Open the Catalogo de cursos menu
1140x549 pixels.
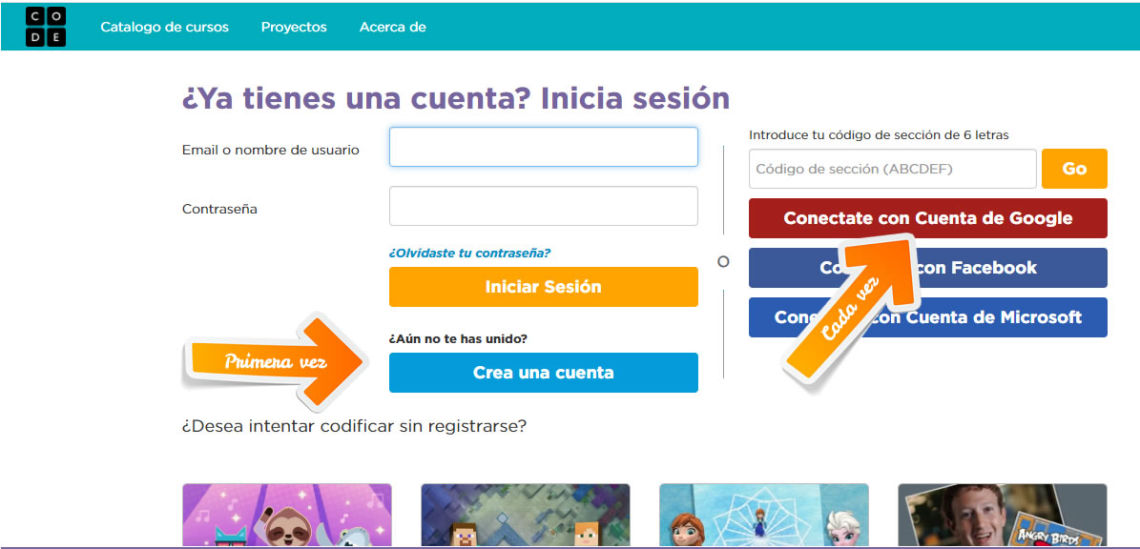164,27
